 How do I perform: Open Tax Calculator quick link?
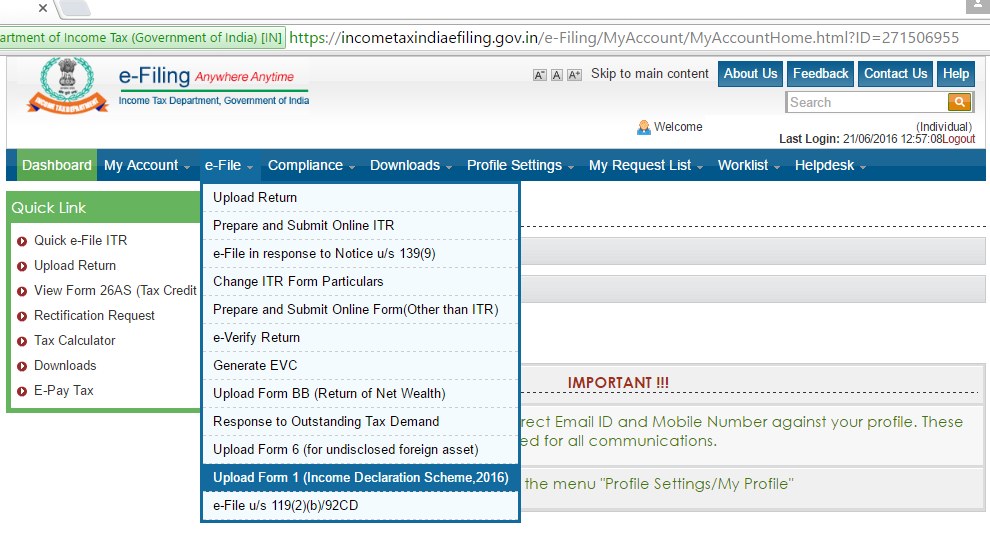coord(75,341)
